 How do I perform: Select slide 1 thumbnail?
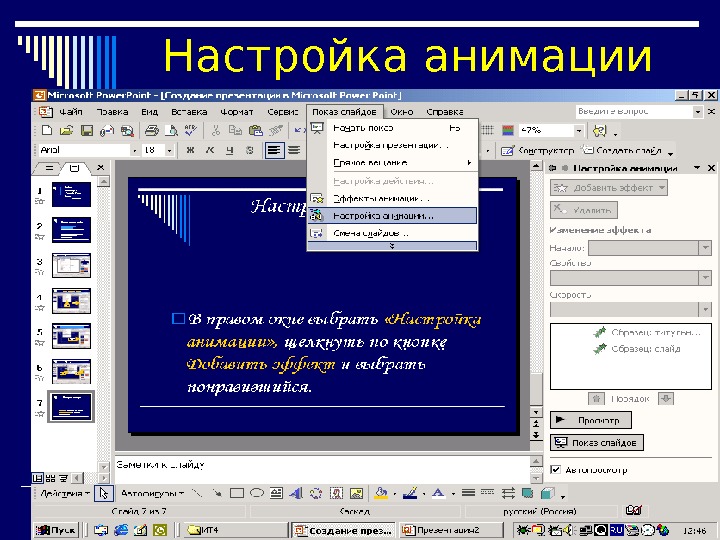click(x=71, y=195)
